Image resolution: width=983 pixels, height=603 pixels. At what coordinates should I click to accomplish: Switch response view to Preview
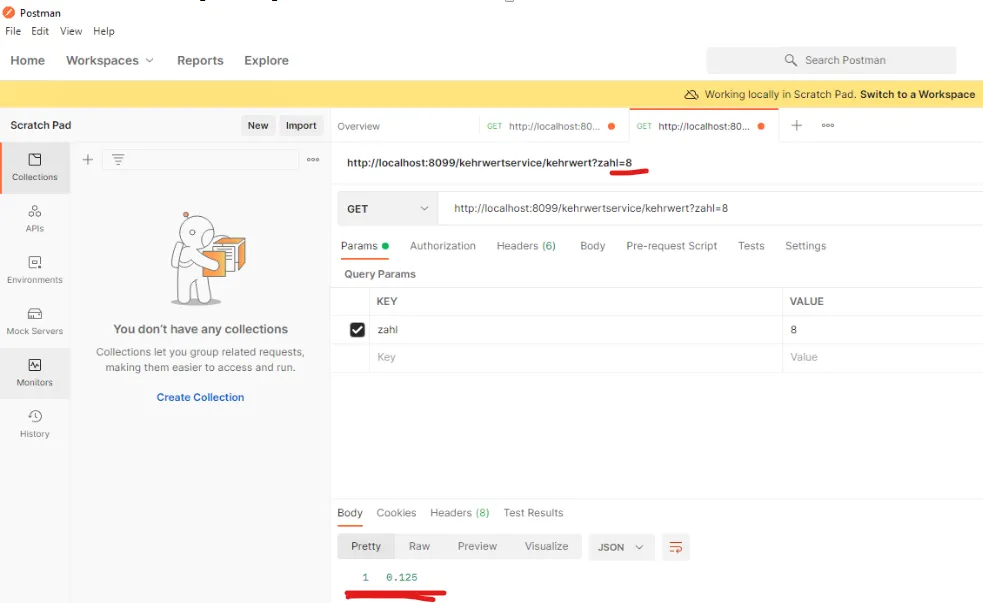(477, 547)
